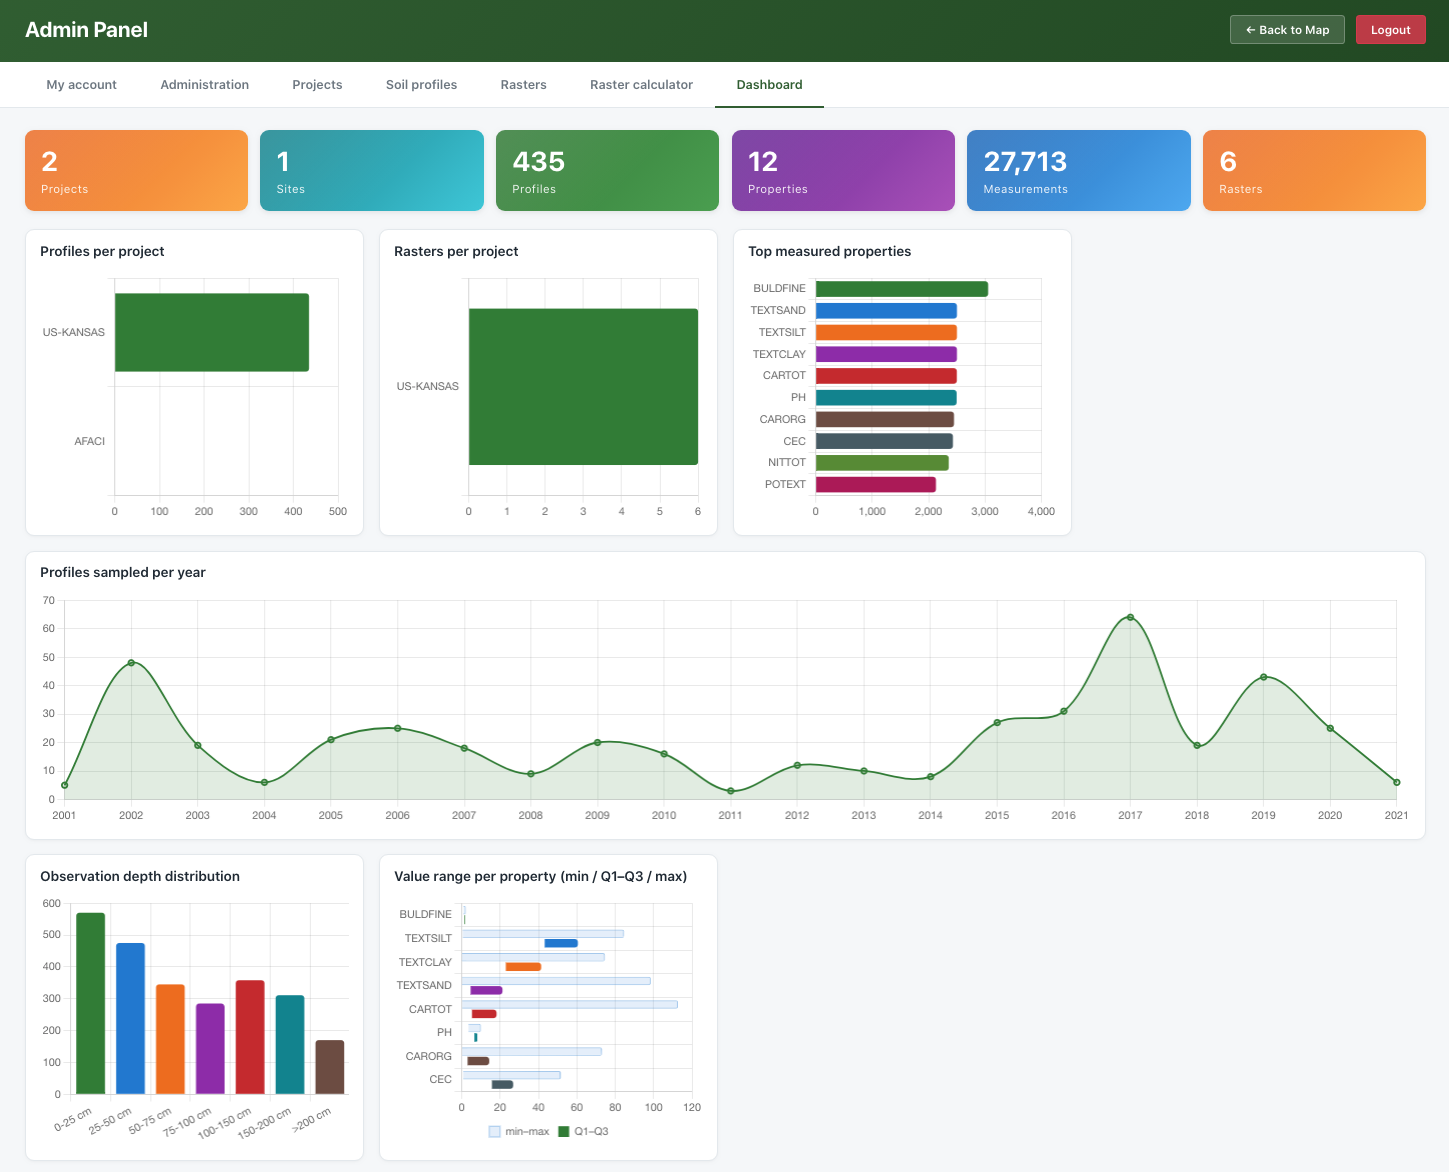Select the blue 25-50 cm depth bar

click(131, 1018)
